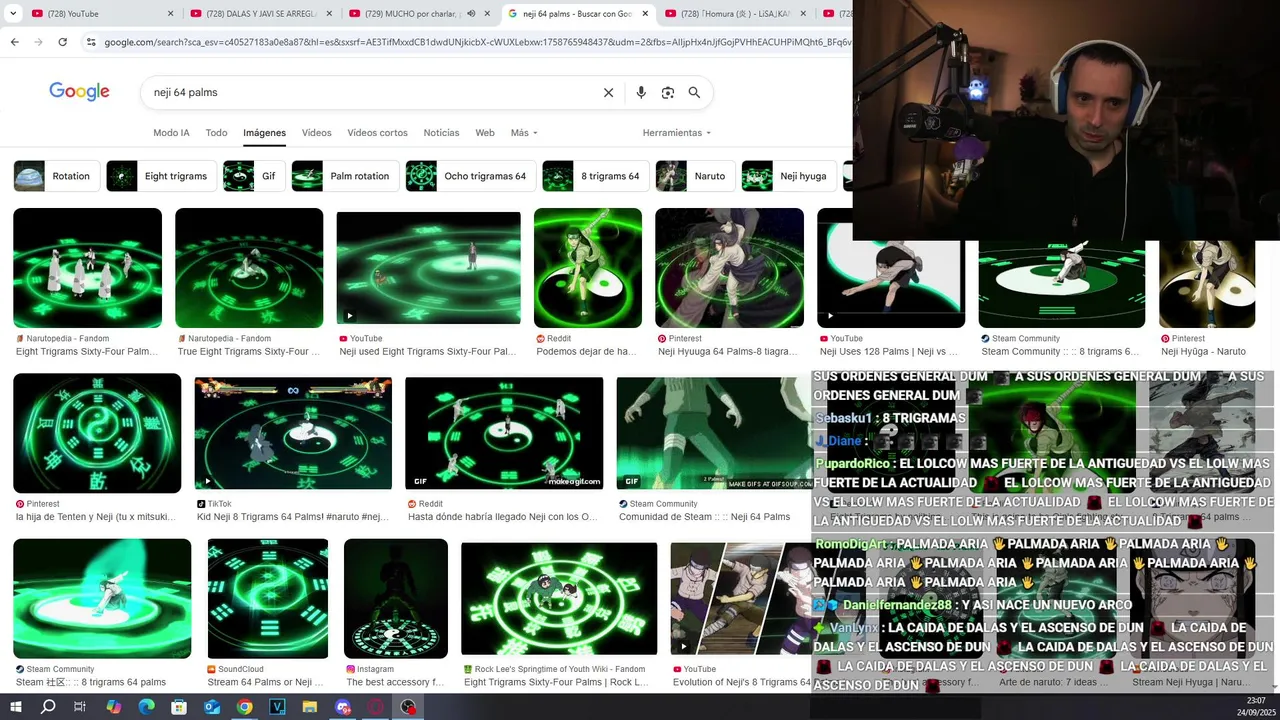The image size is (1280, 720).
Task: Open TikTok Kid Neji 8 Trigrams thumbnail
Action: click(293, 433)
